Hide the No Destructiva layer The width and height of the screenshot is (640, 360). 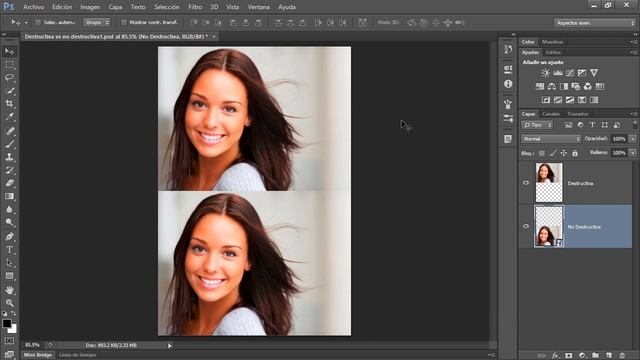pos(526,226)
